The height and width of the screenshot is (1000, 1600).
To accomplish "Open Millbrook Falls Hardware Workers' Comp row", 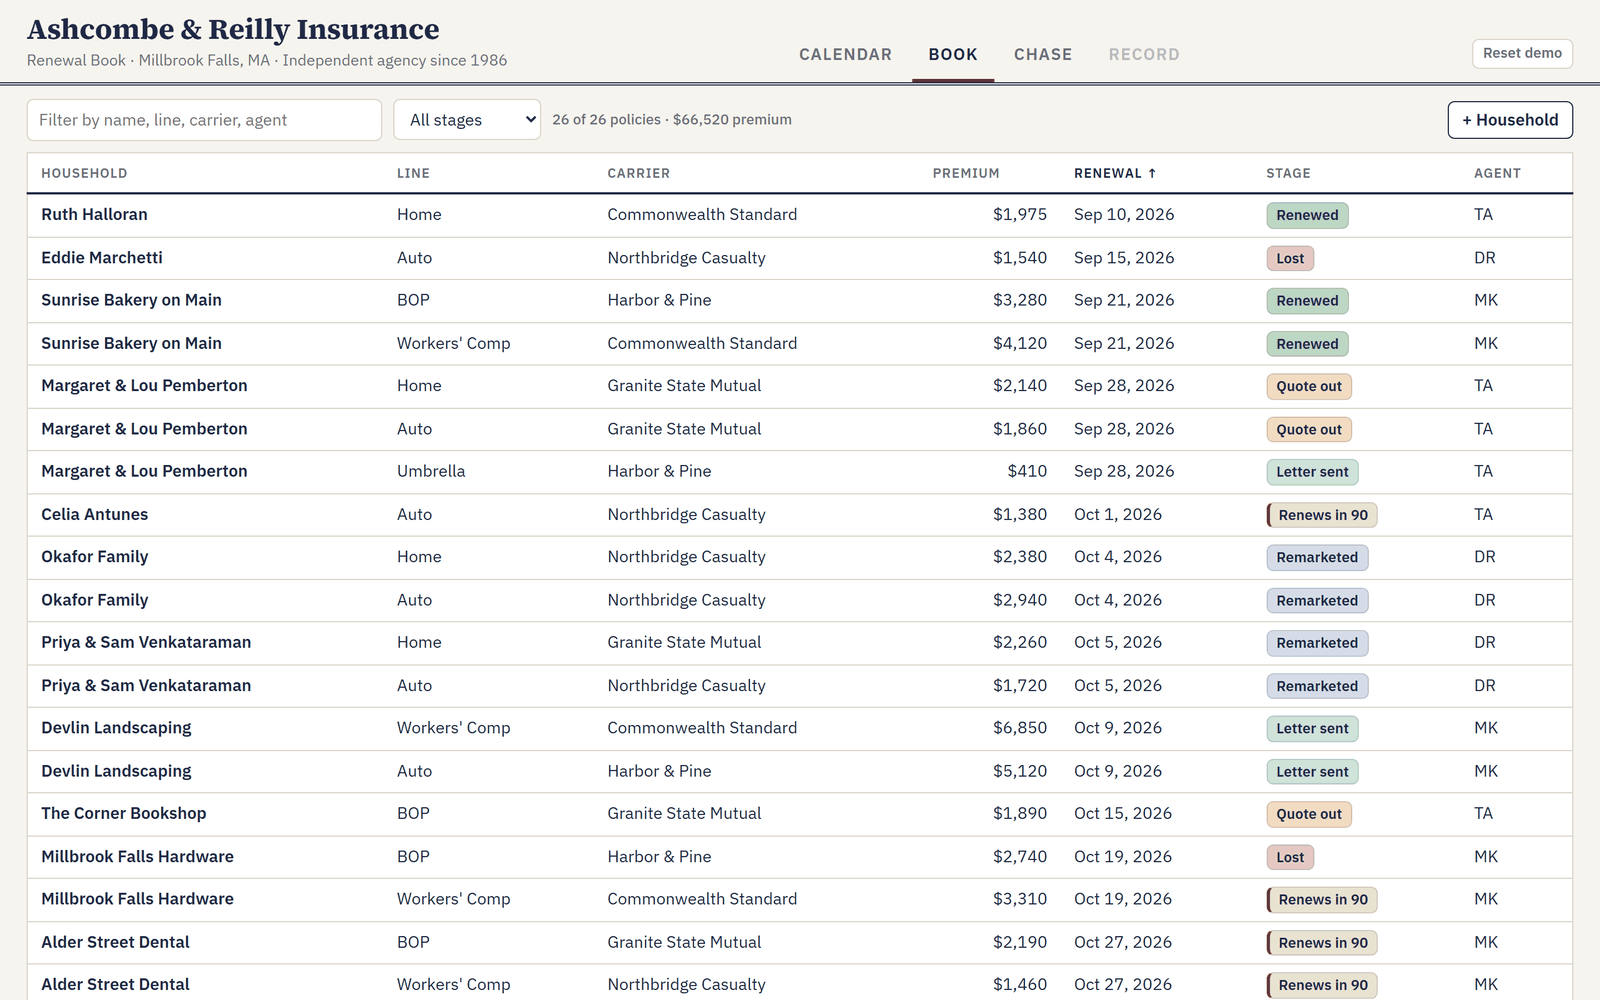I will pos(800,899).
